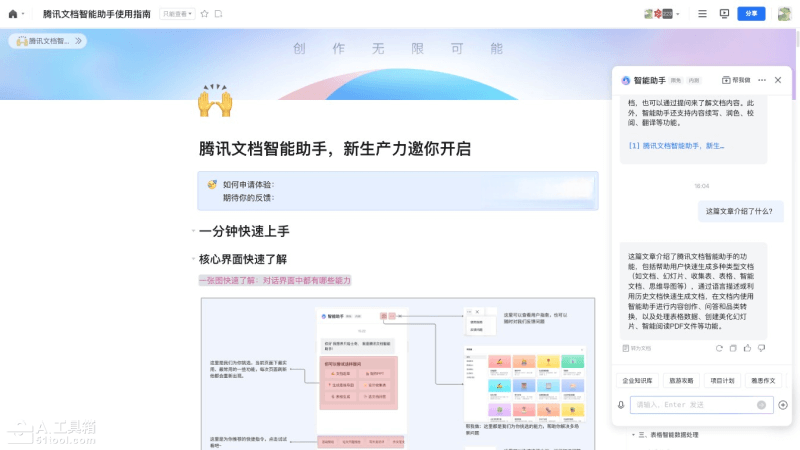Click 转为文档 to convert the answer
The image size is (800, 450).
(636, 348)
